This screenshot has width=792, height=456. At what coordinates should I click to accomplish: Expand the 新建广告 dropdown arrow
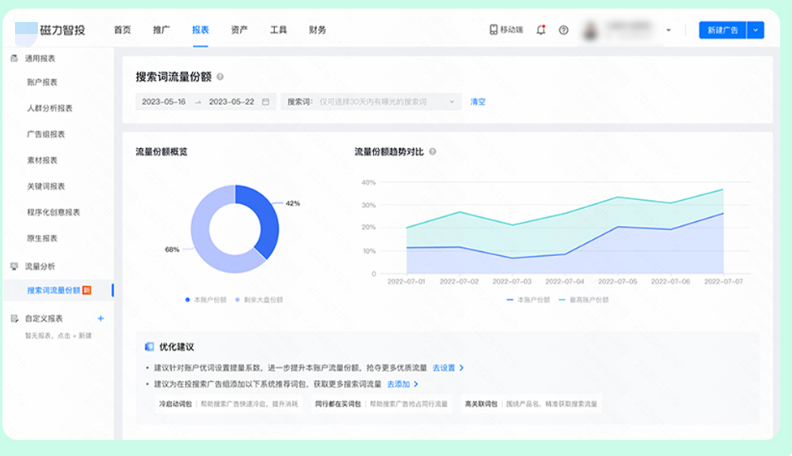tap(755, 30)
